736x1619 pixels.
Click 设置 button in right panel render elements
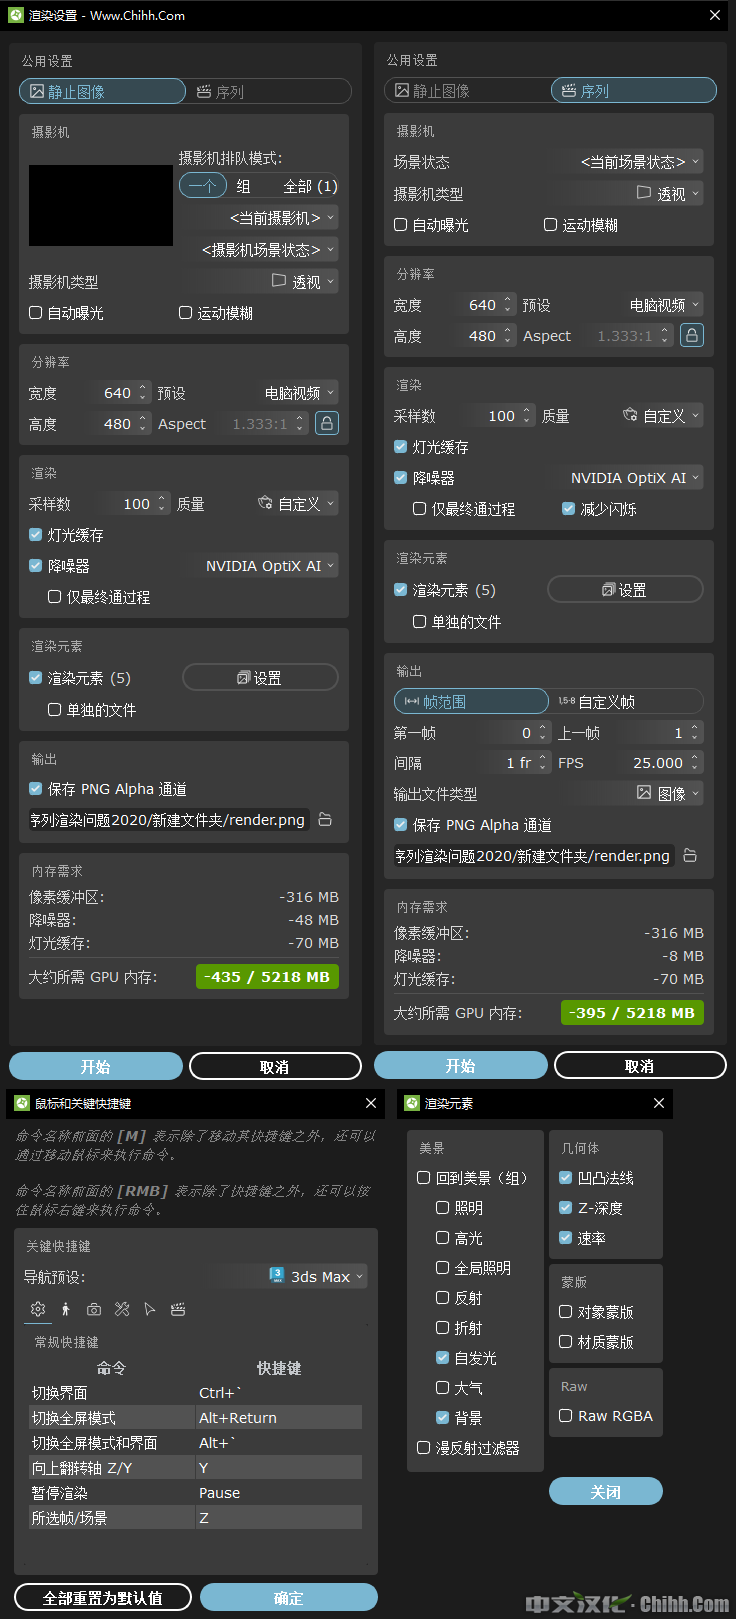click(625, 590)
